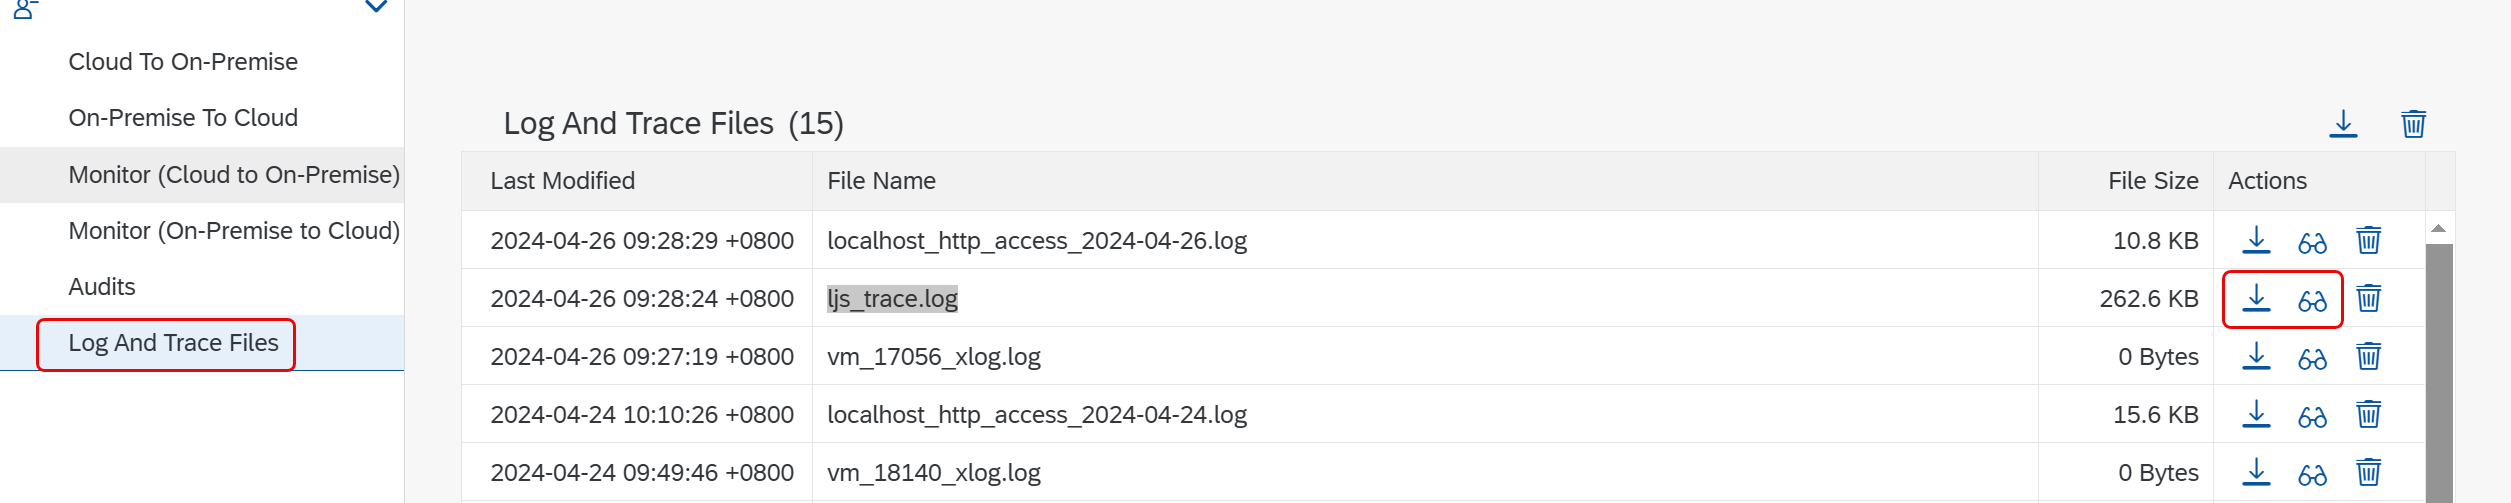Delete vm_17056_xlog.log file

click(x=2368, y=356)
